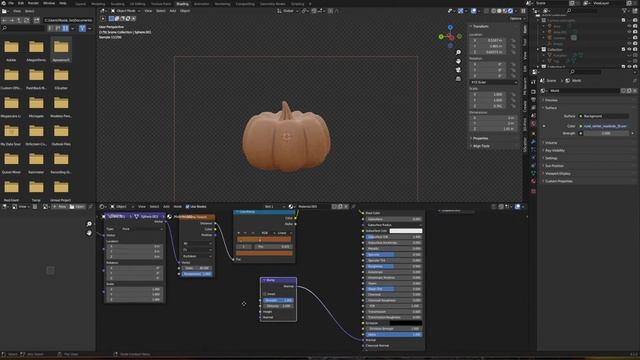Create a new folder in file browser
Image resolution: width=640 pixels, height=360 pixels.
pyautogui.click(x=36, y=20)
